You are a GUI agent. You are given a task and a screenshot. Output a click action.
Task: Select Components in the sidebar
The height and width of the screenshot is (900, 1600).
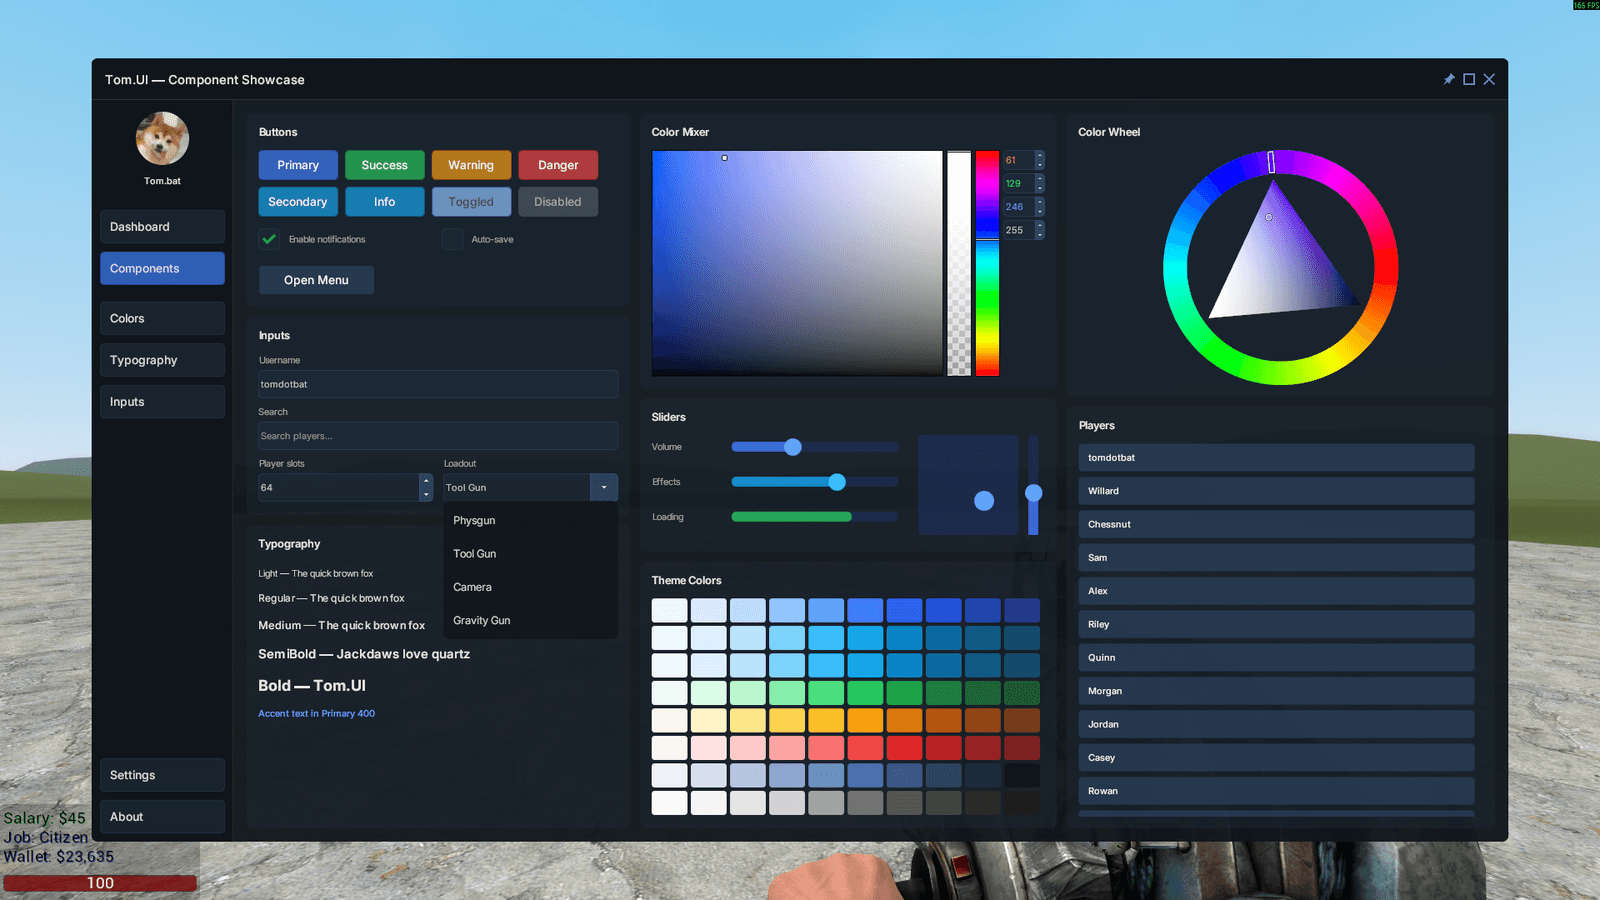coord(162,268)
